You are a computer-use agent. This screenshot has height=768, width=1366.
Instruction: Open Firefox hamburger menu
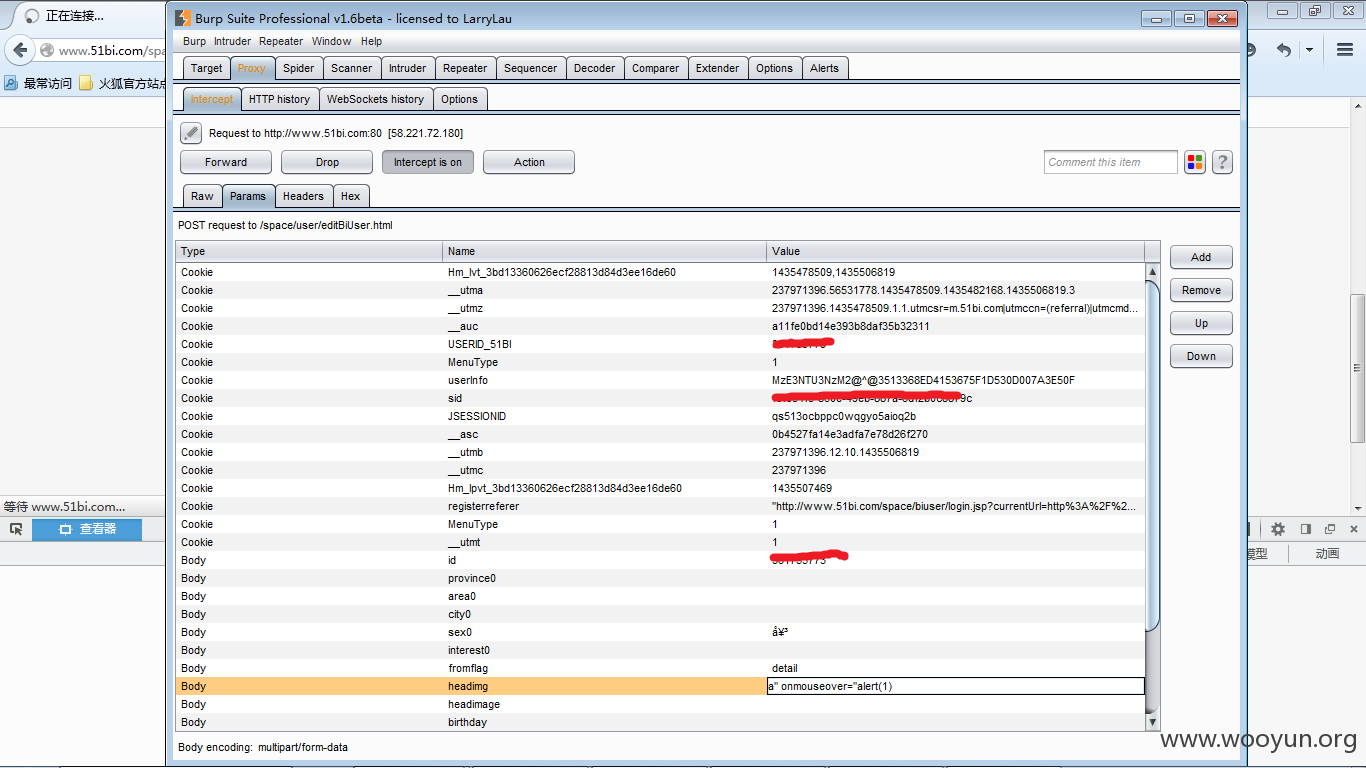(x=1345, y=50)
